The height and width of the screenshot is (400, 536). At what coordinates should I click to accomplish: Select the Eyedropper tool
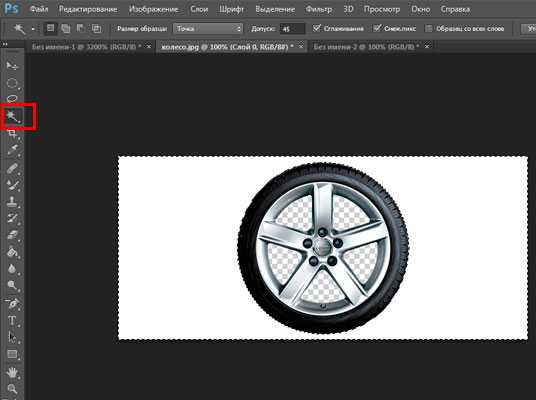(x=12, y=150)
